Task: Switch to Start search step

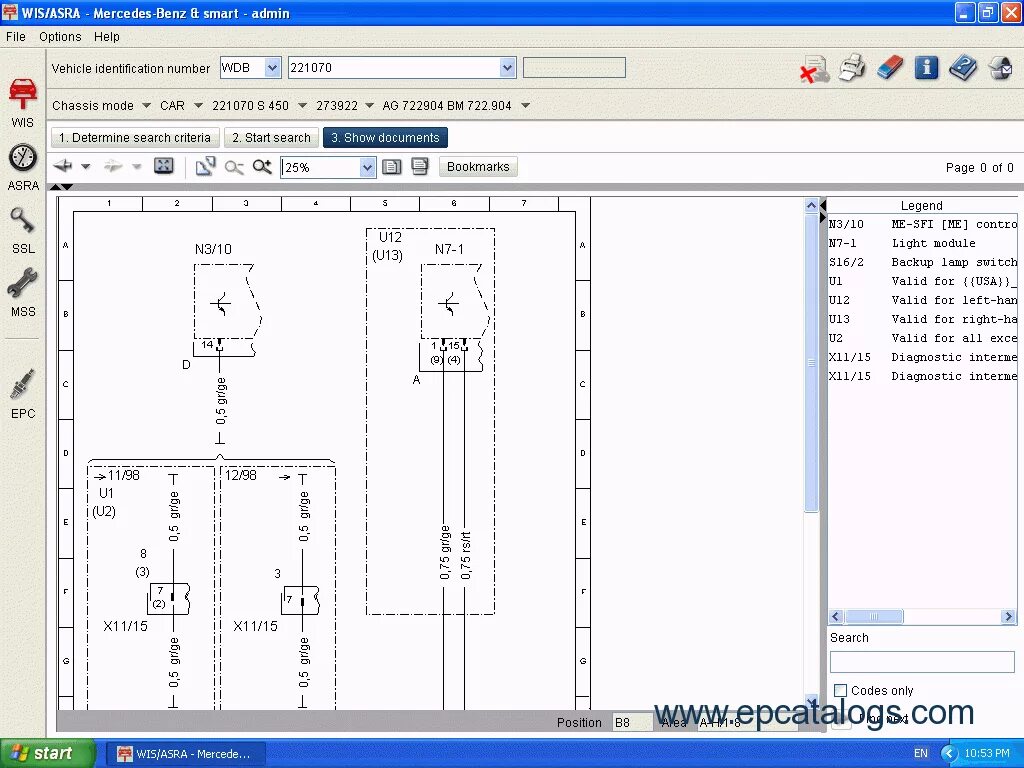Action: point(271,138)
